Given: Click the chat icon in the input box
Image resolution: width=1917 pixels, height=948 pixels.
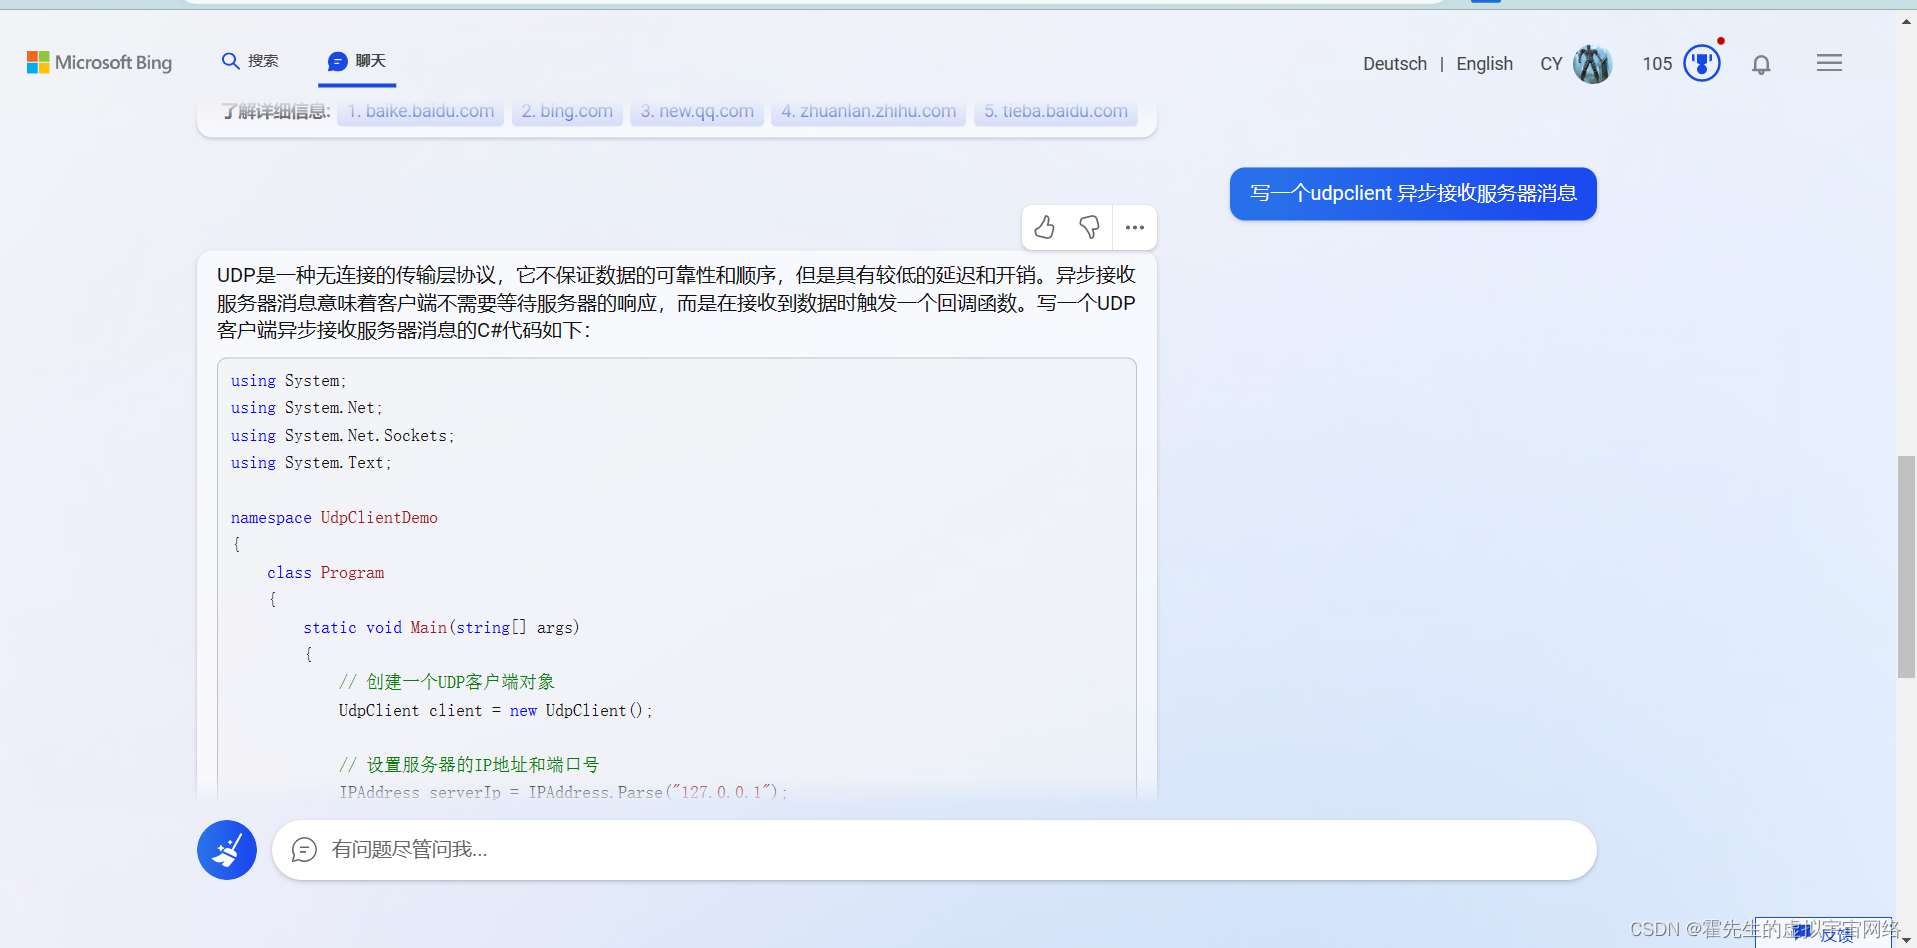Looking at the screenshot, I should [x=304, y=850].
